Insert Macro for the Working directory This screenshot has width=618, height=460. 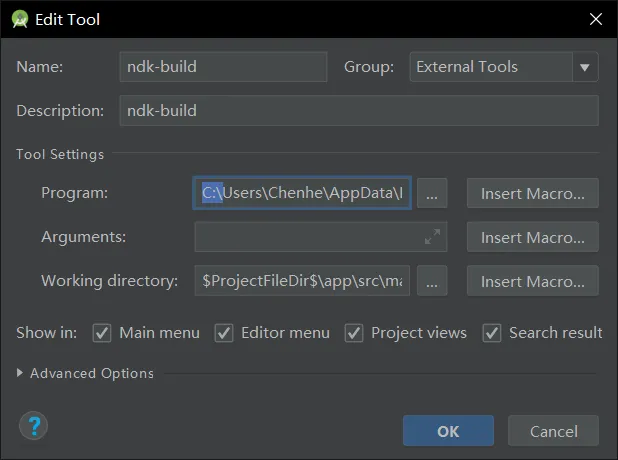pyautogui.click(x=532, y=282)
